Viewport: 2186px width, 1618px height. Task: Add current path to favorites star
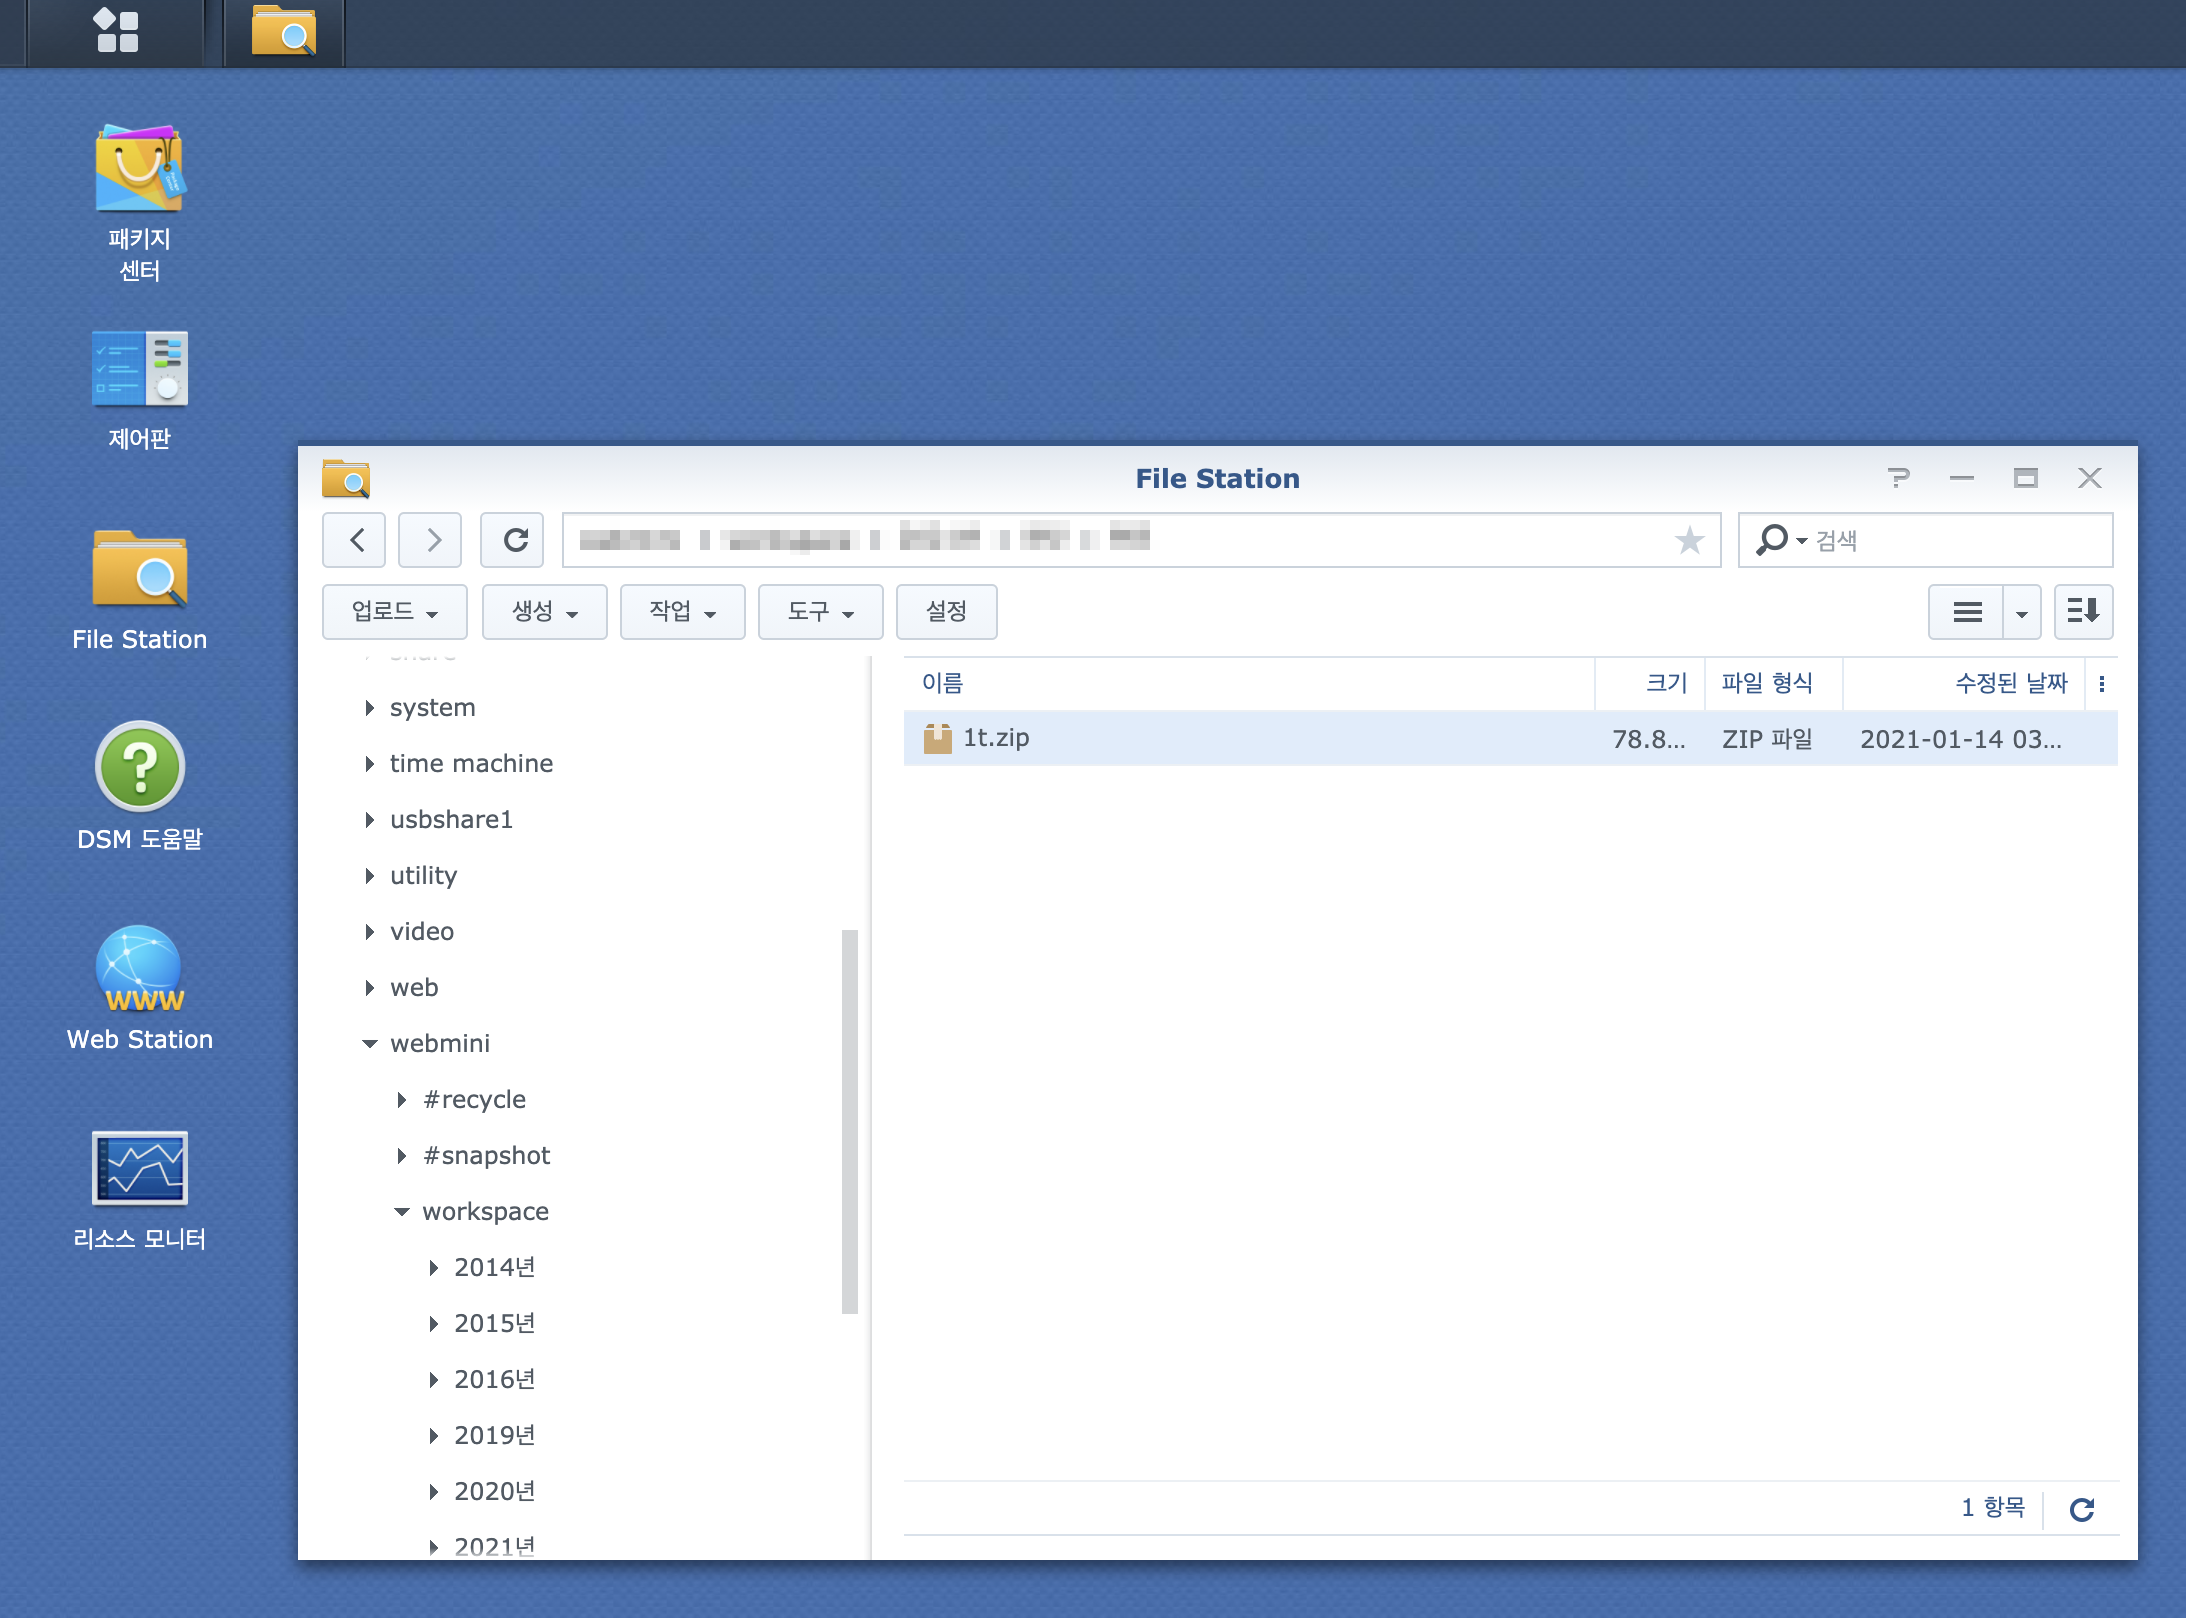click(x=1689, y=540)
